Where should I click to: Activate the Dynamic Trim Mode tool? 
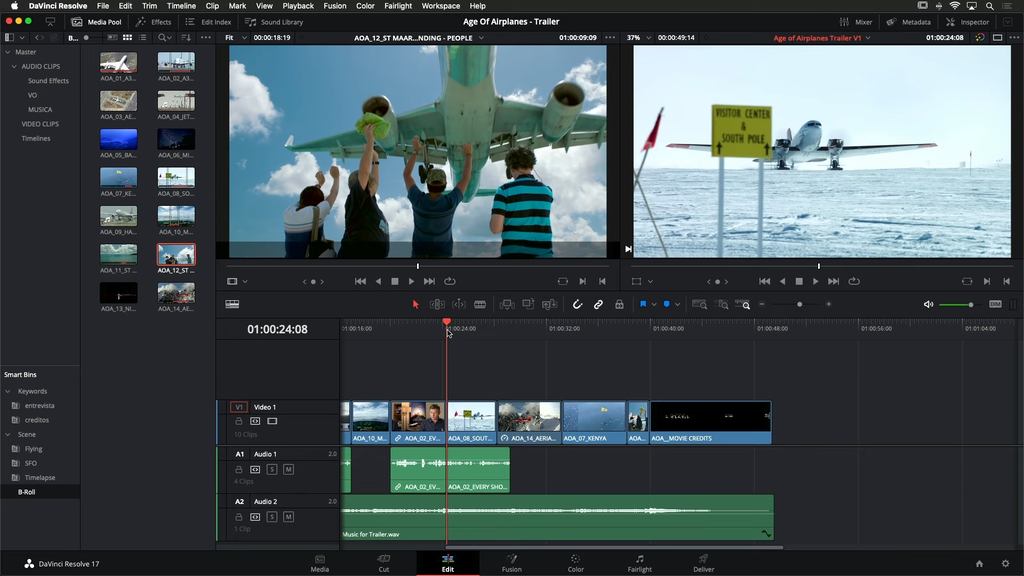coord(459,304)
